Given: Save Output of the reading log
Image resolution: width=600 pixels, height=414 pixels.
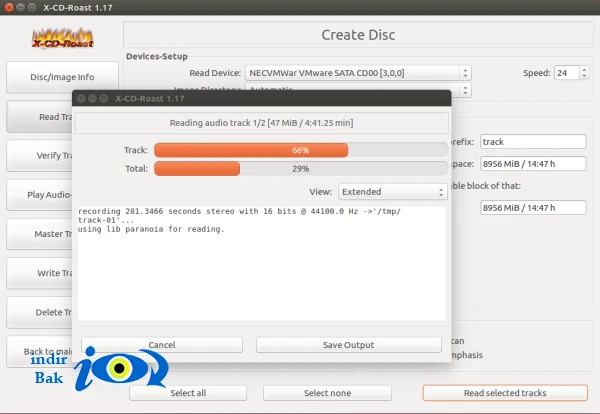Looking at the screenshot, I should click(349, 345).
